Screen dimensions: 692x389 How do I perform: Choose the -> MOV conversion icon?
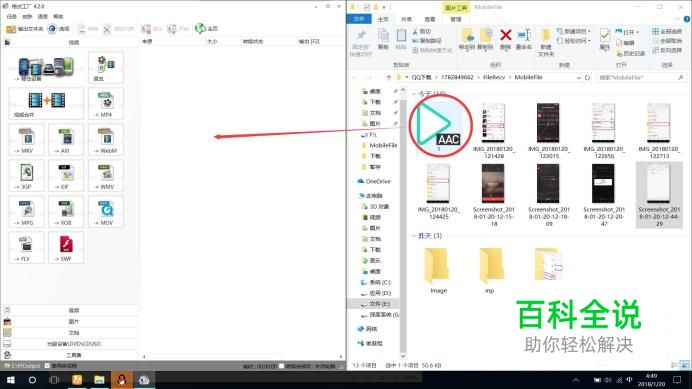click(x=105, y=211)
